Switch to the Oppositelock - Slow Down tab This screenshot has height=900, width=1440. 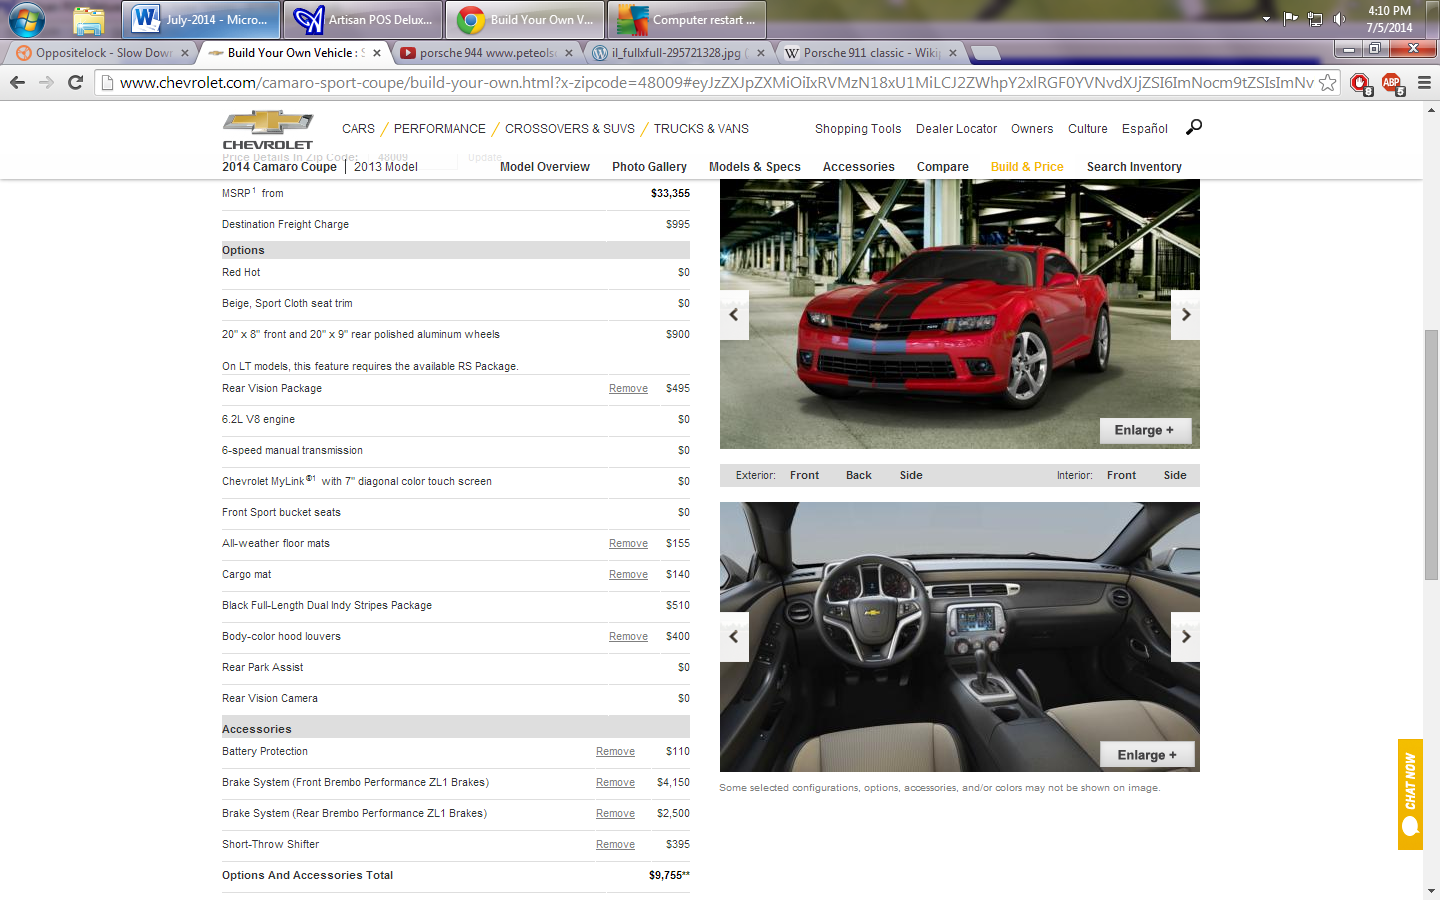pos(102,53)
